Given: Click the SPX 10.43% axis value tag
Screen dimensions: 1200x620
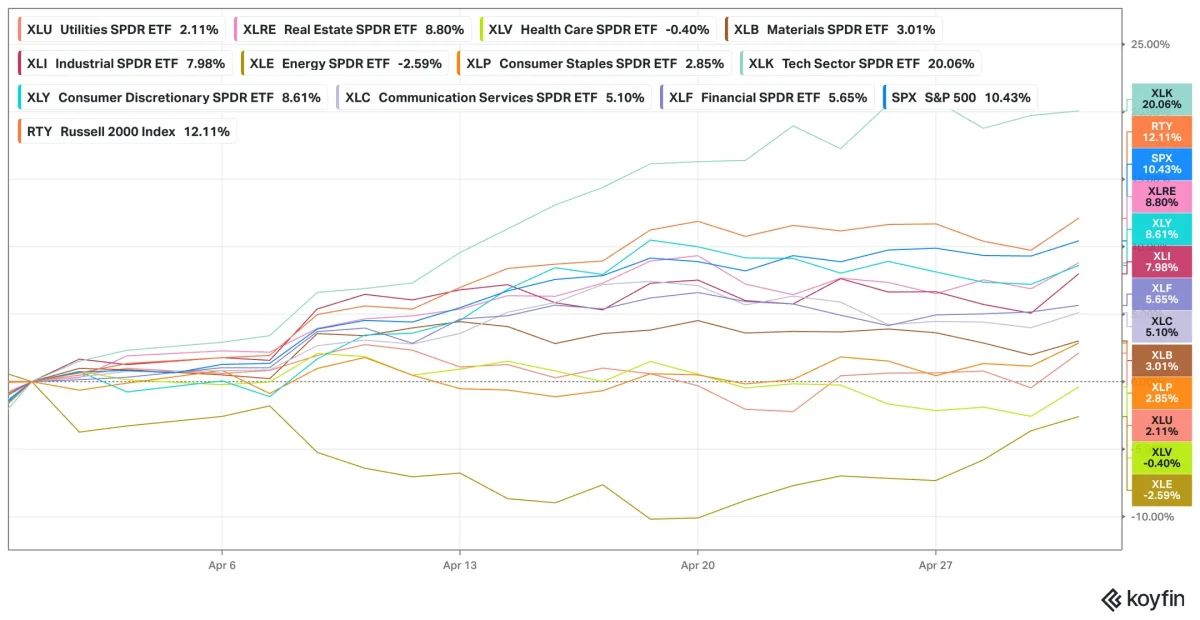Looking at the screenshot, I should pos(1161,164).
